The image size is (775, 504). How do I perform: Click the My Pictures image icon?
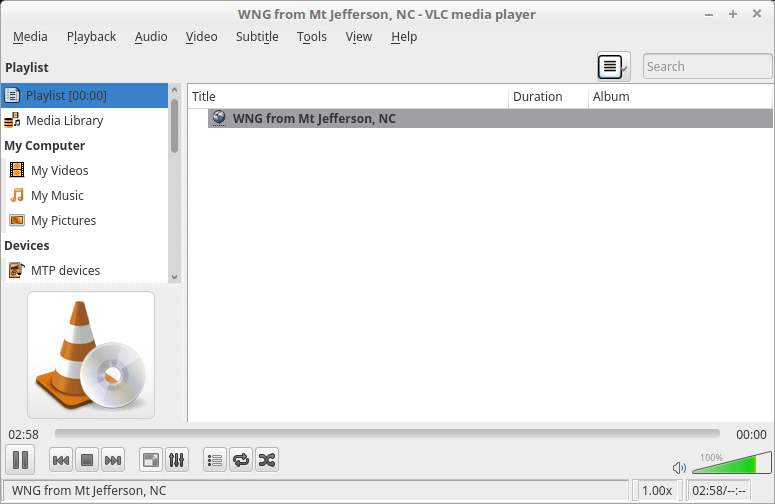17,220
